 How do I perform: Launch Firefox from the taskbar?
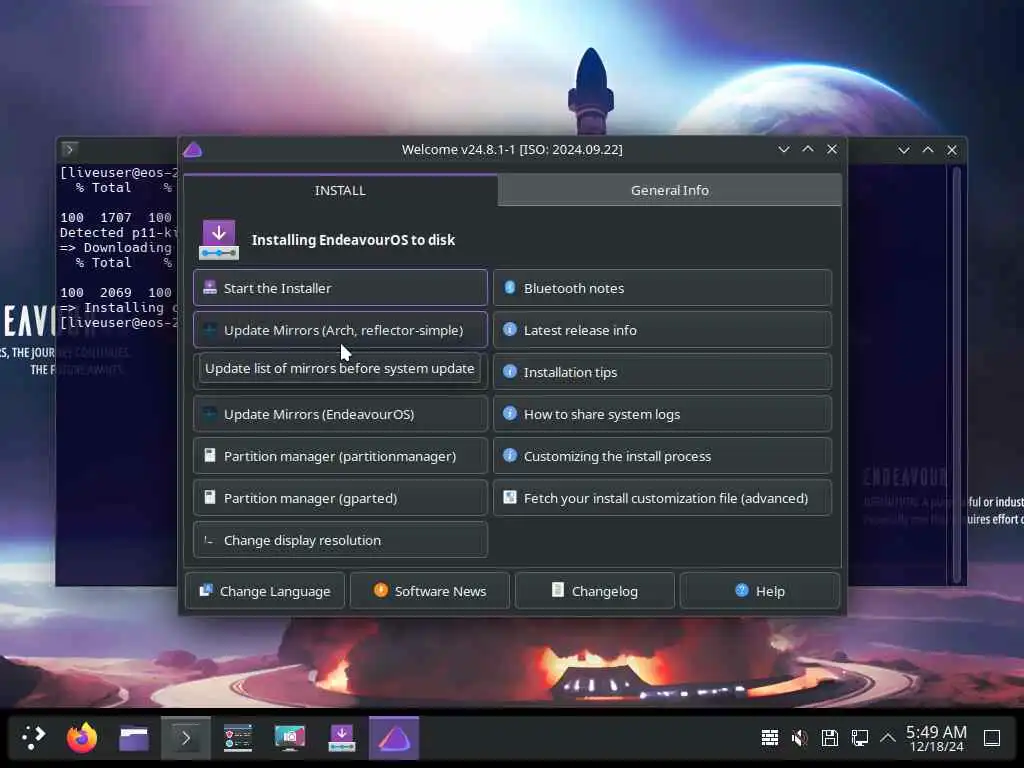[82, 738]
